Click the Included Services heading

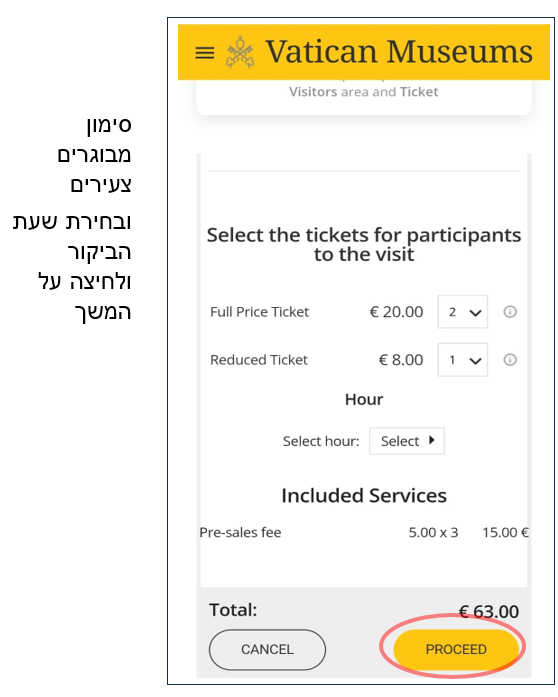[364, 496]
